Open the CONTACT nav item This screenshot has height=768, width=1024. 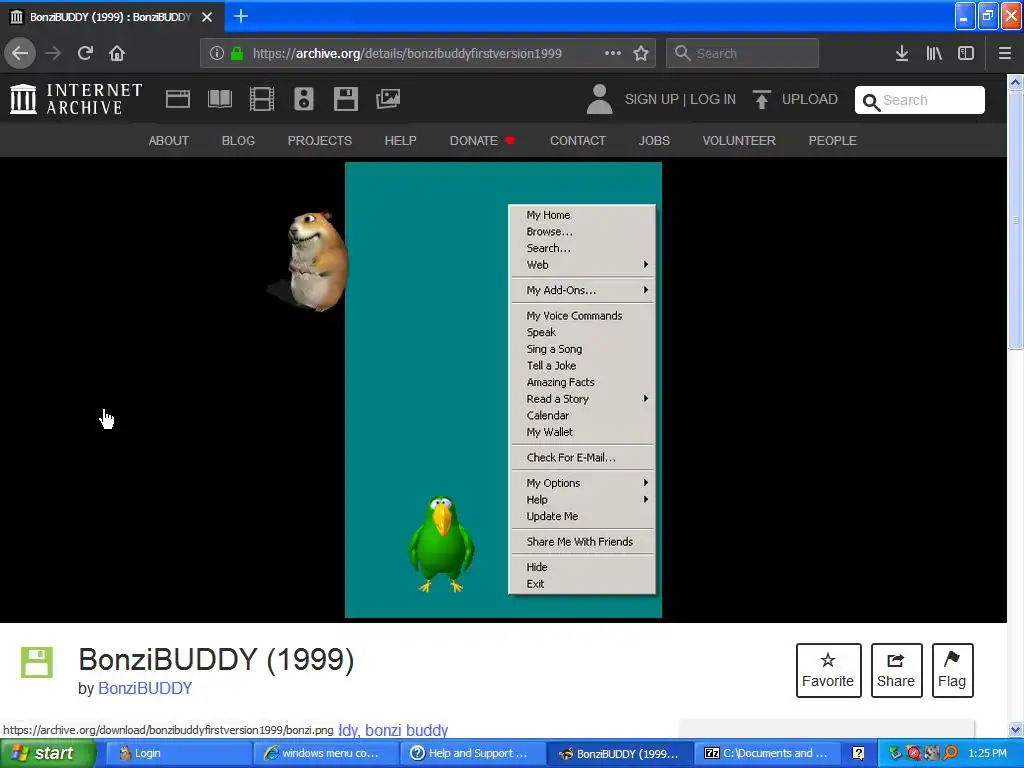(577, 140)
